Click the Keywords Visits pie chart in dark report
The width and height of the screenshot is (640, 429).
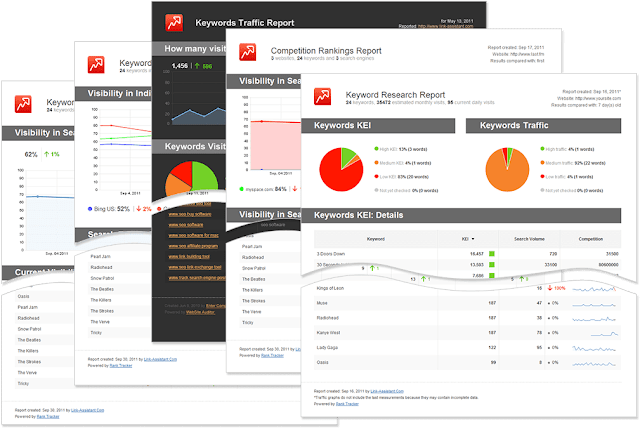[x=191, y=178]
